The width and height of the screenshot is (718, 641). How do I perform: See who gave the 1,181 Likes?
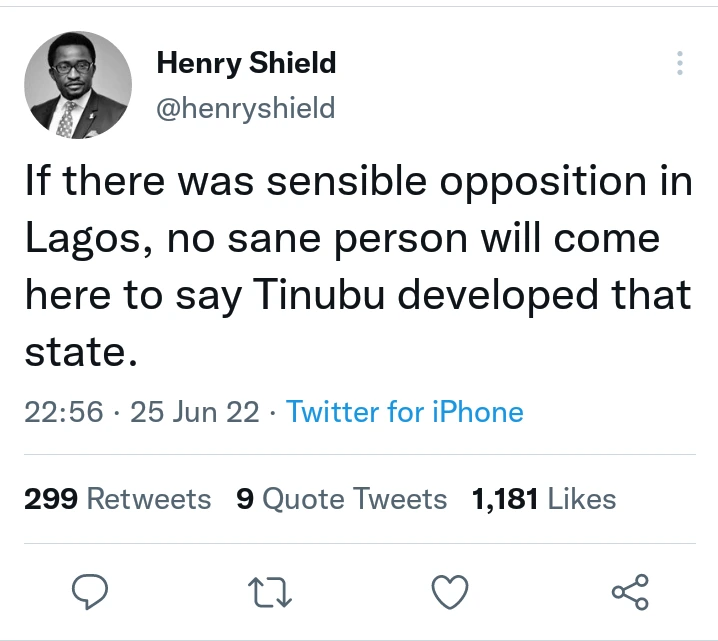tap(544, 498)
